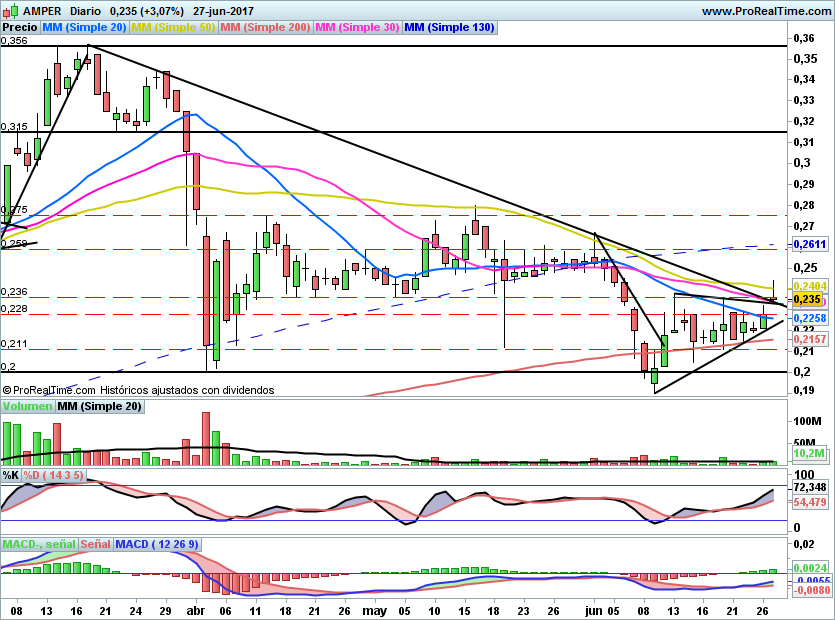This screenshot has width=835, height=620.
Task: Click the 0,2611 blue price tag
Action: 810,244
